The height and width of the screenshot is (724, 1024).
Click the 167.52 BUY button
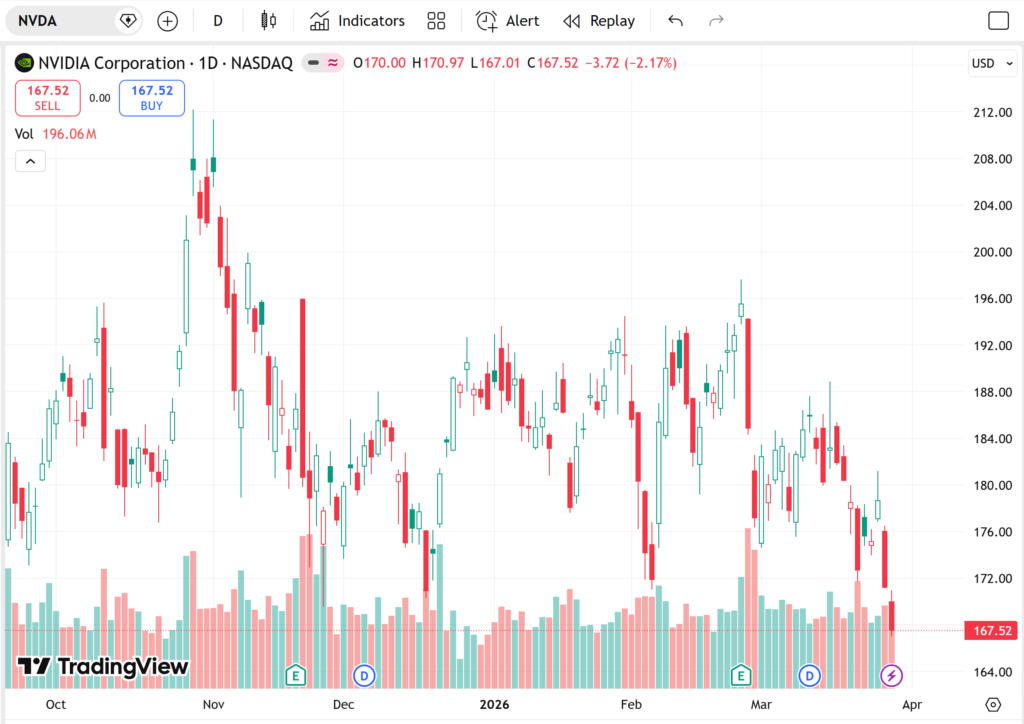pyautogui.click(x=151, y=97)
